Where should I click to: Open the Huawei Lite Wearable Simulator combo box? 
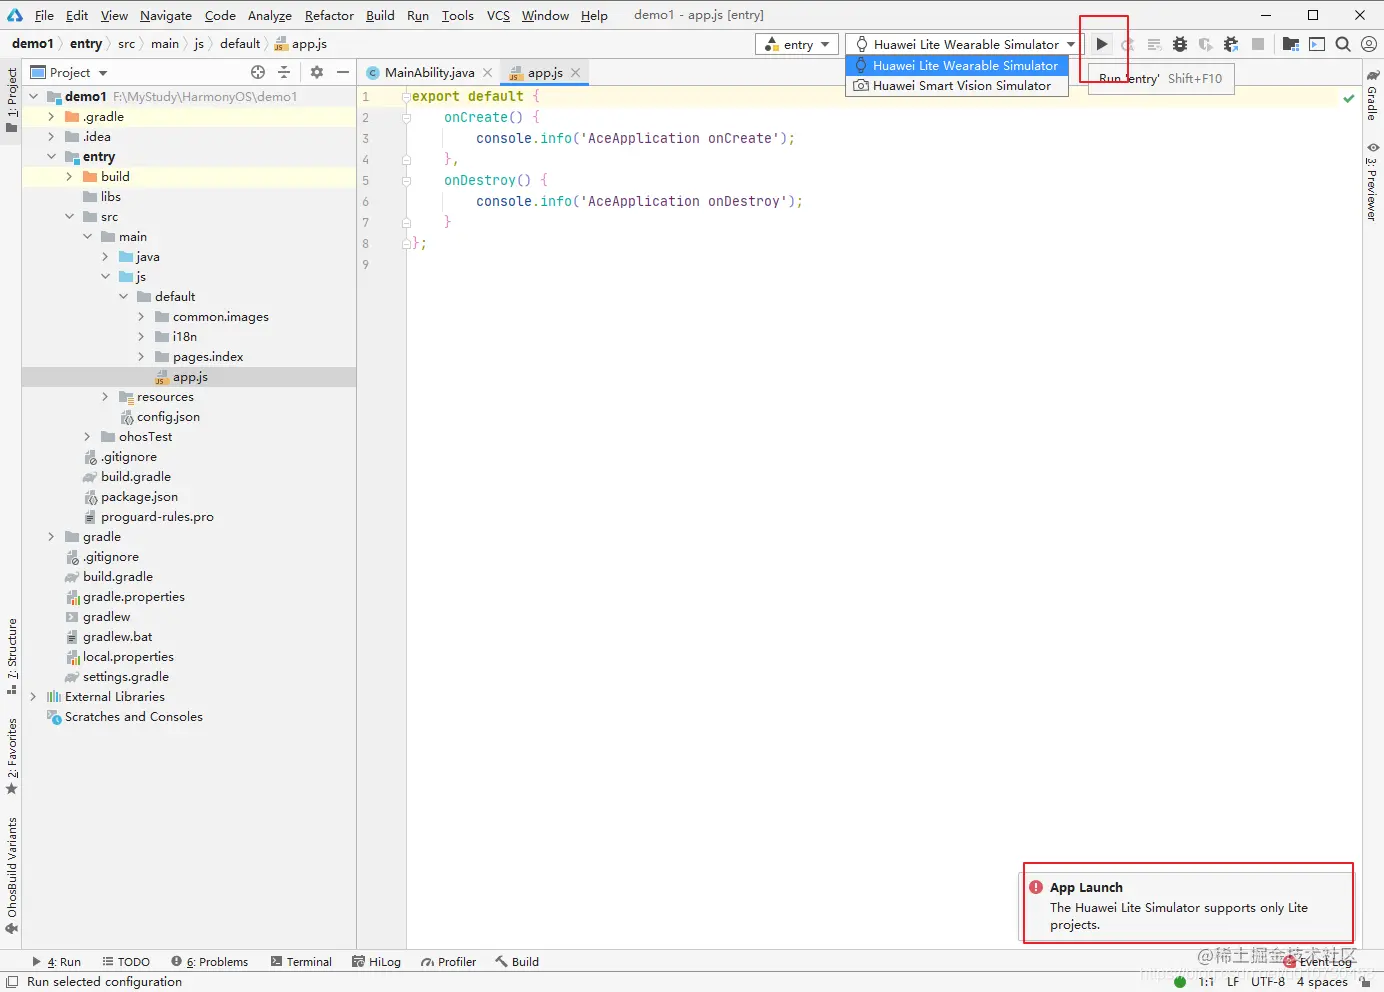point(963,44)
